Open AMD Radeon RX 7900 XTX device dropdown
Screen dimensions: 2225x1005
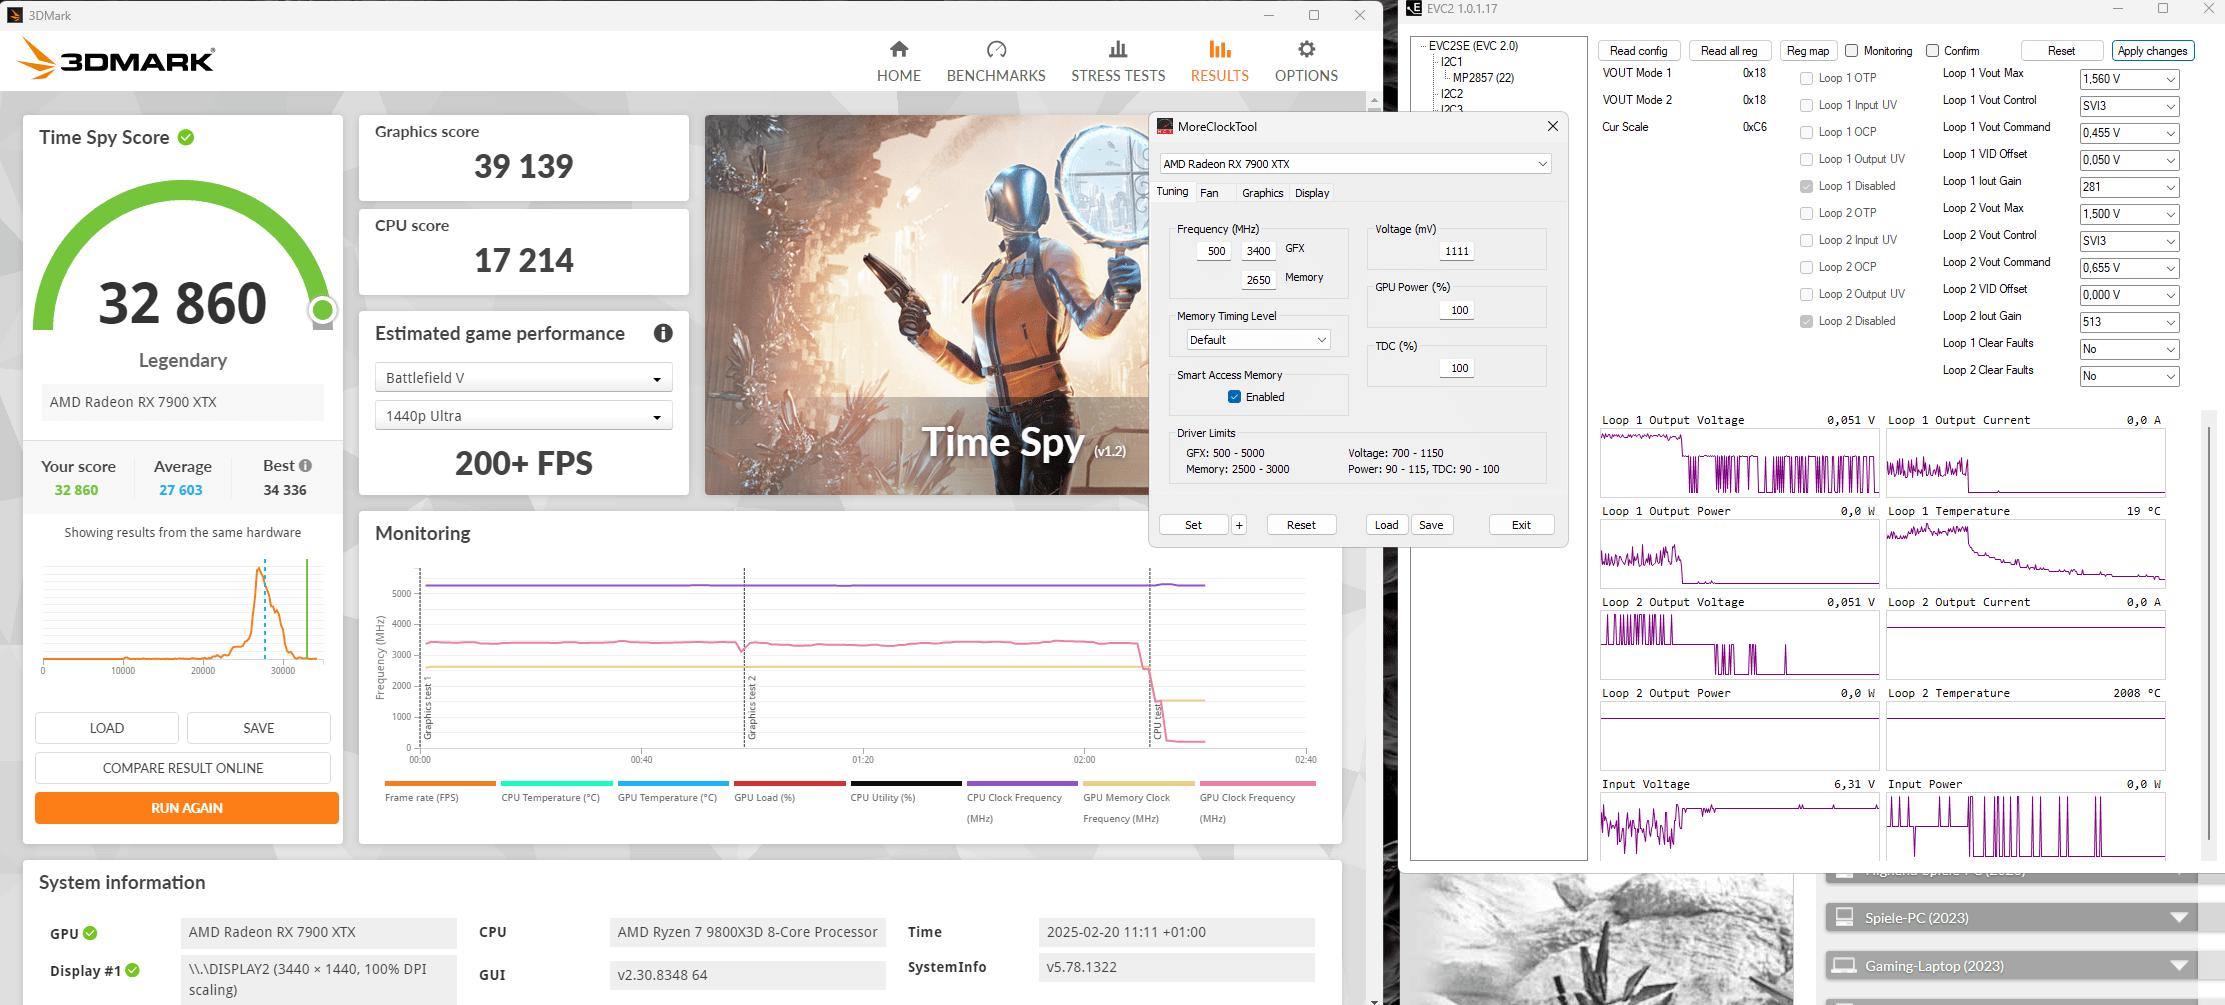(1355, 164)
